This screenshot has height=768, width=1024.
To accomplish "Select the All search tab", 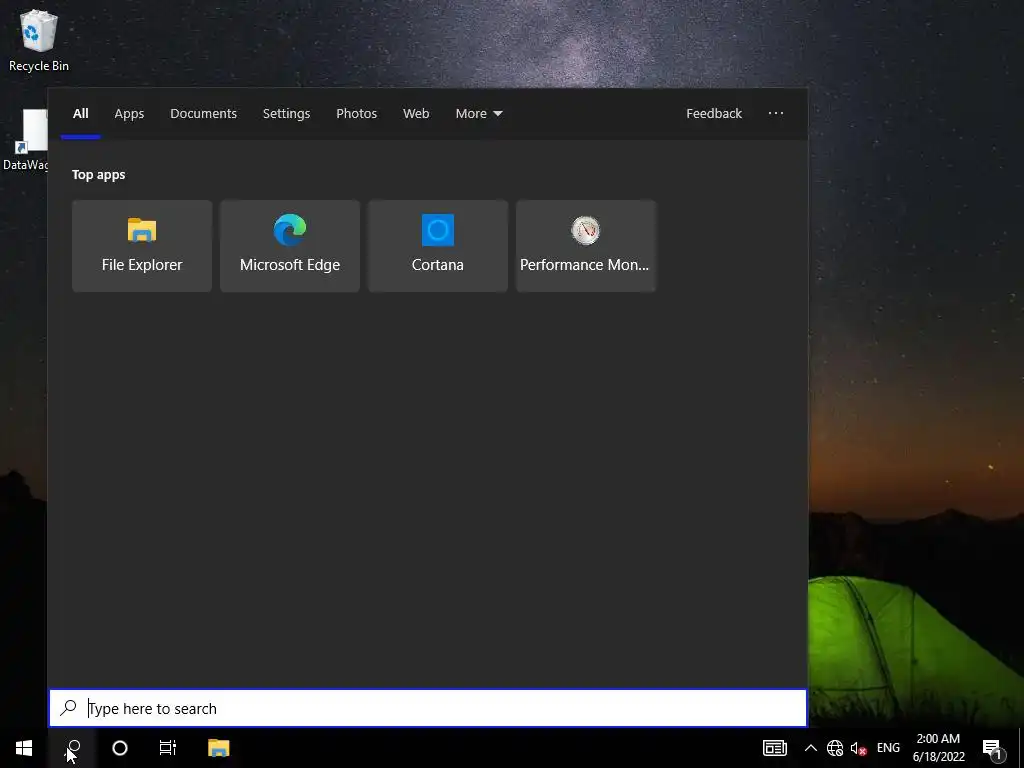I will 80,114.
